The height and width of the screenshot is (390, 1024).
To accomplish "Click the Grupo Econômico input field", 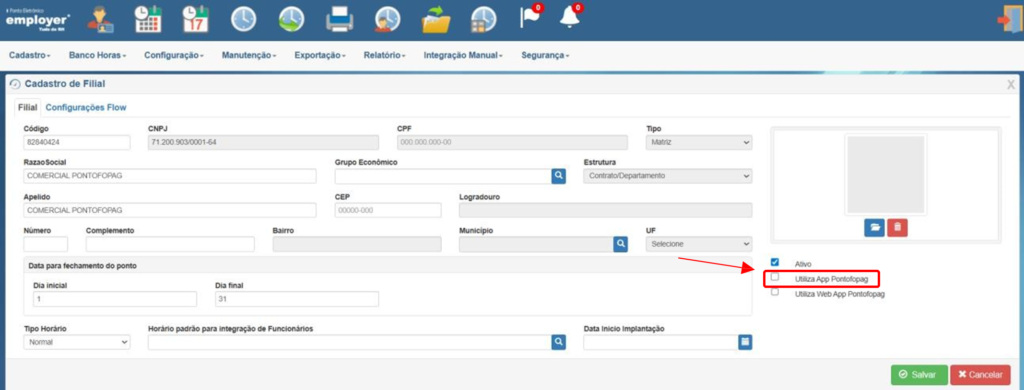I will point(443,176).
